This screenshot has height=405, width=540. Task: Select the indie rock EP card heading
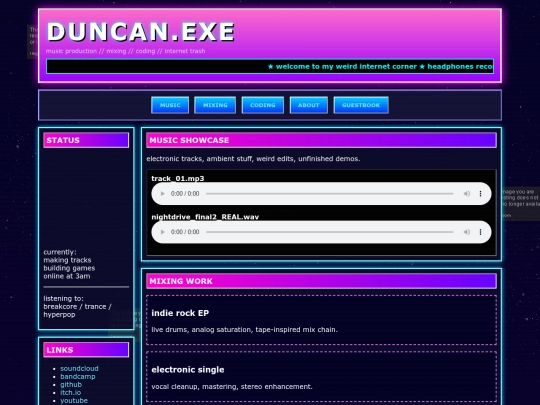pyautogui.click(x=180, y=313)
